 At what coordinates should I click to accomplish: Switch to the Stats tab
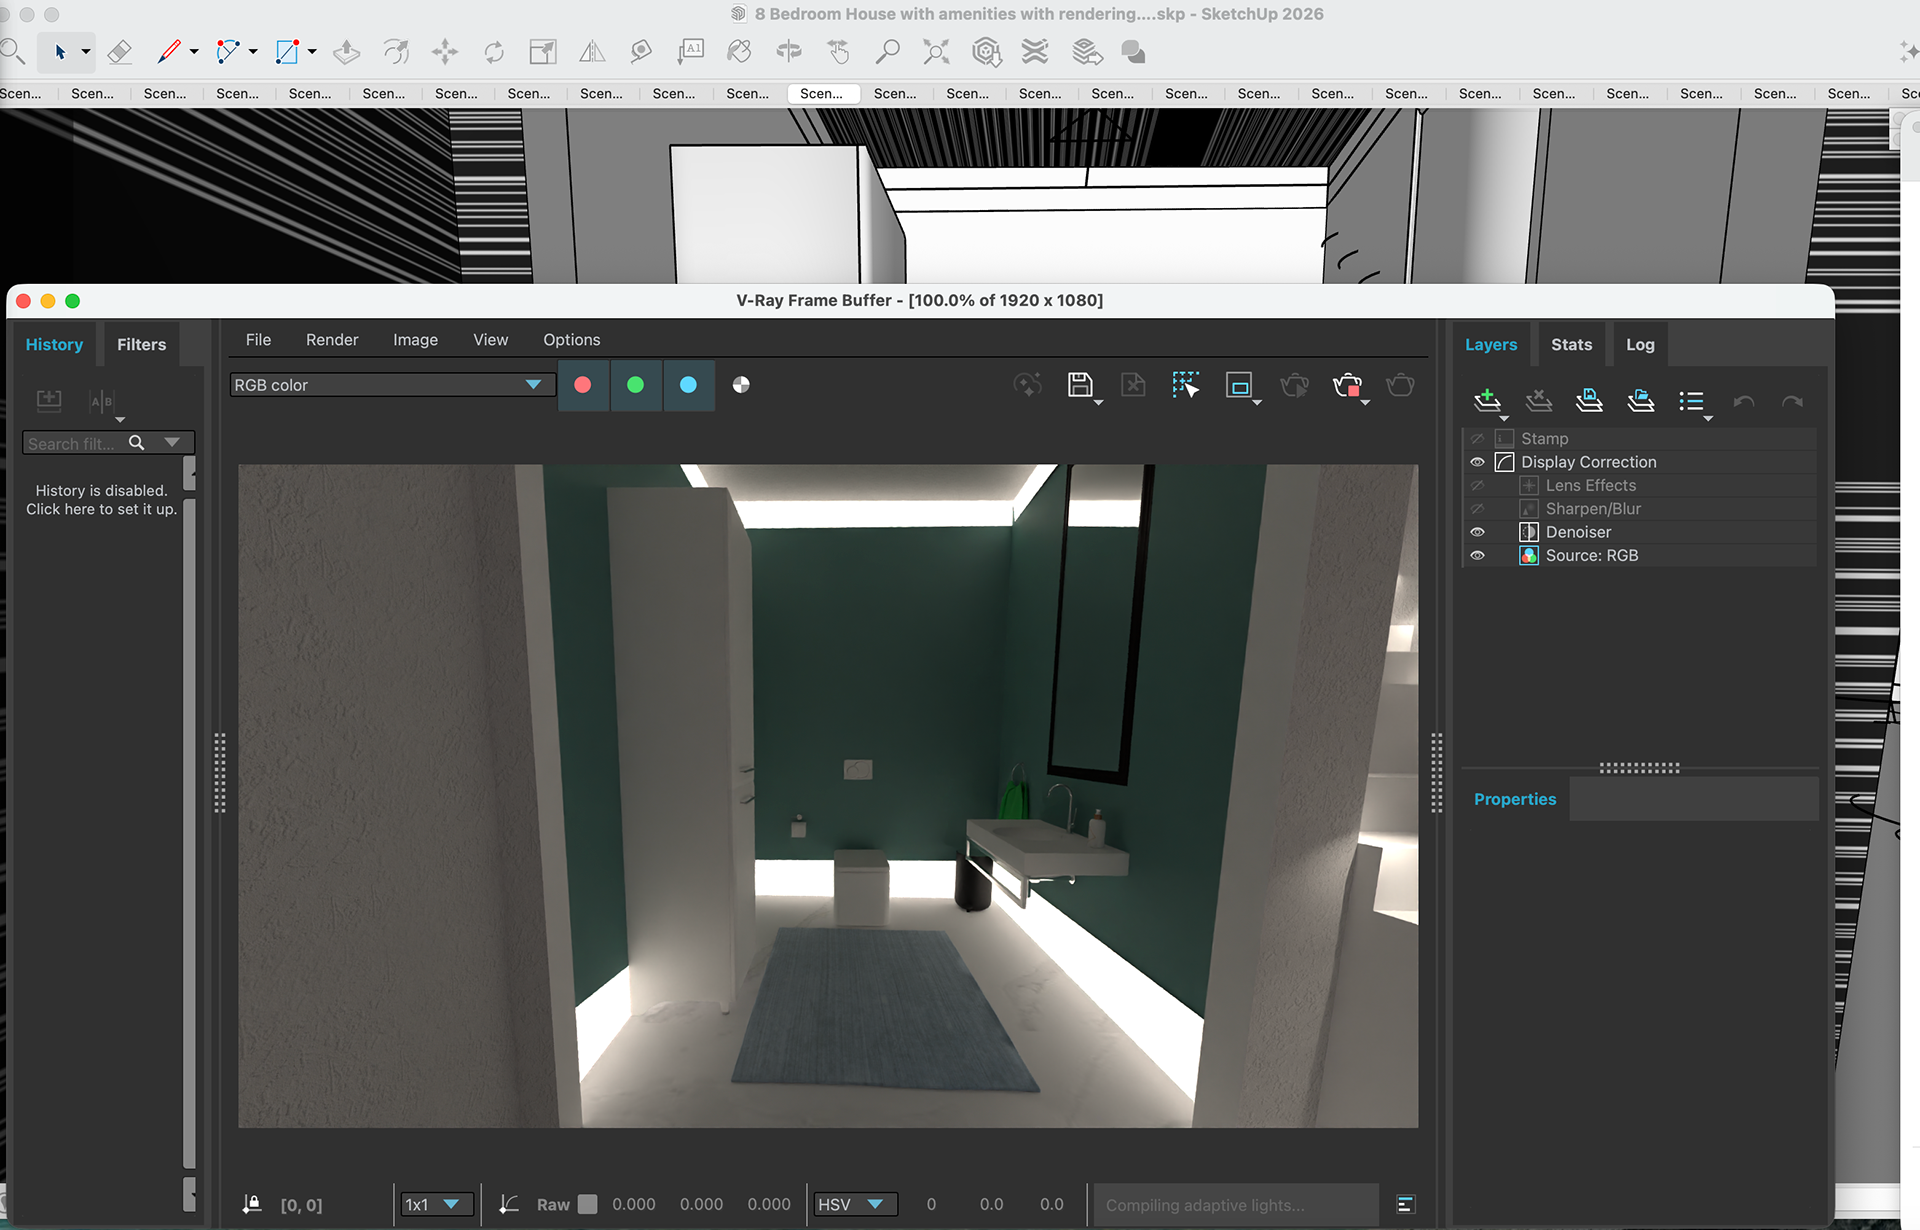pyautogui.click(x=1571, y=344)
